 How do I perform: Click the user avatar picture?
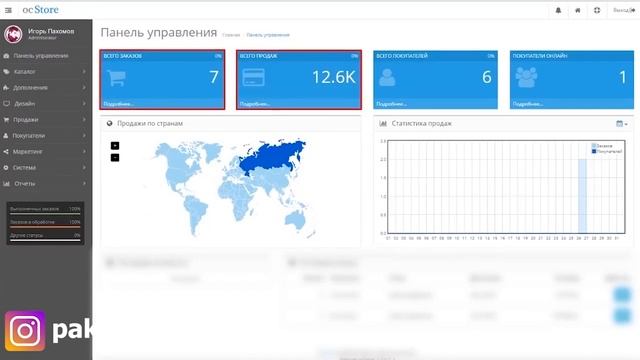click(13, 34)
